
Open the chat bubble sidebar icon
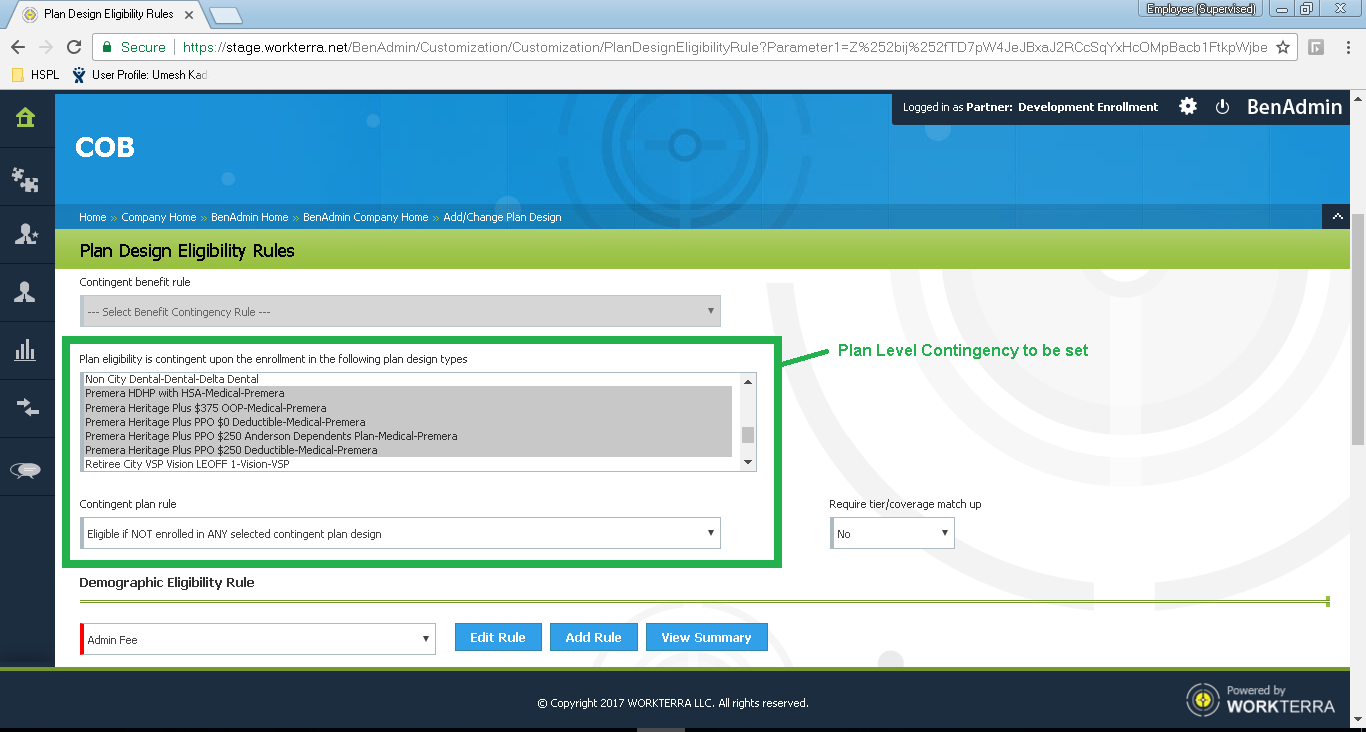click(x=26, y=470)
